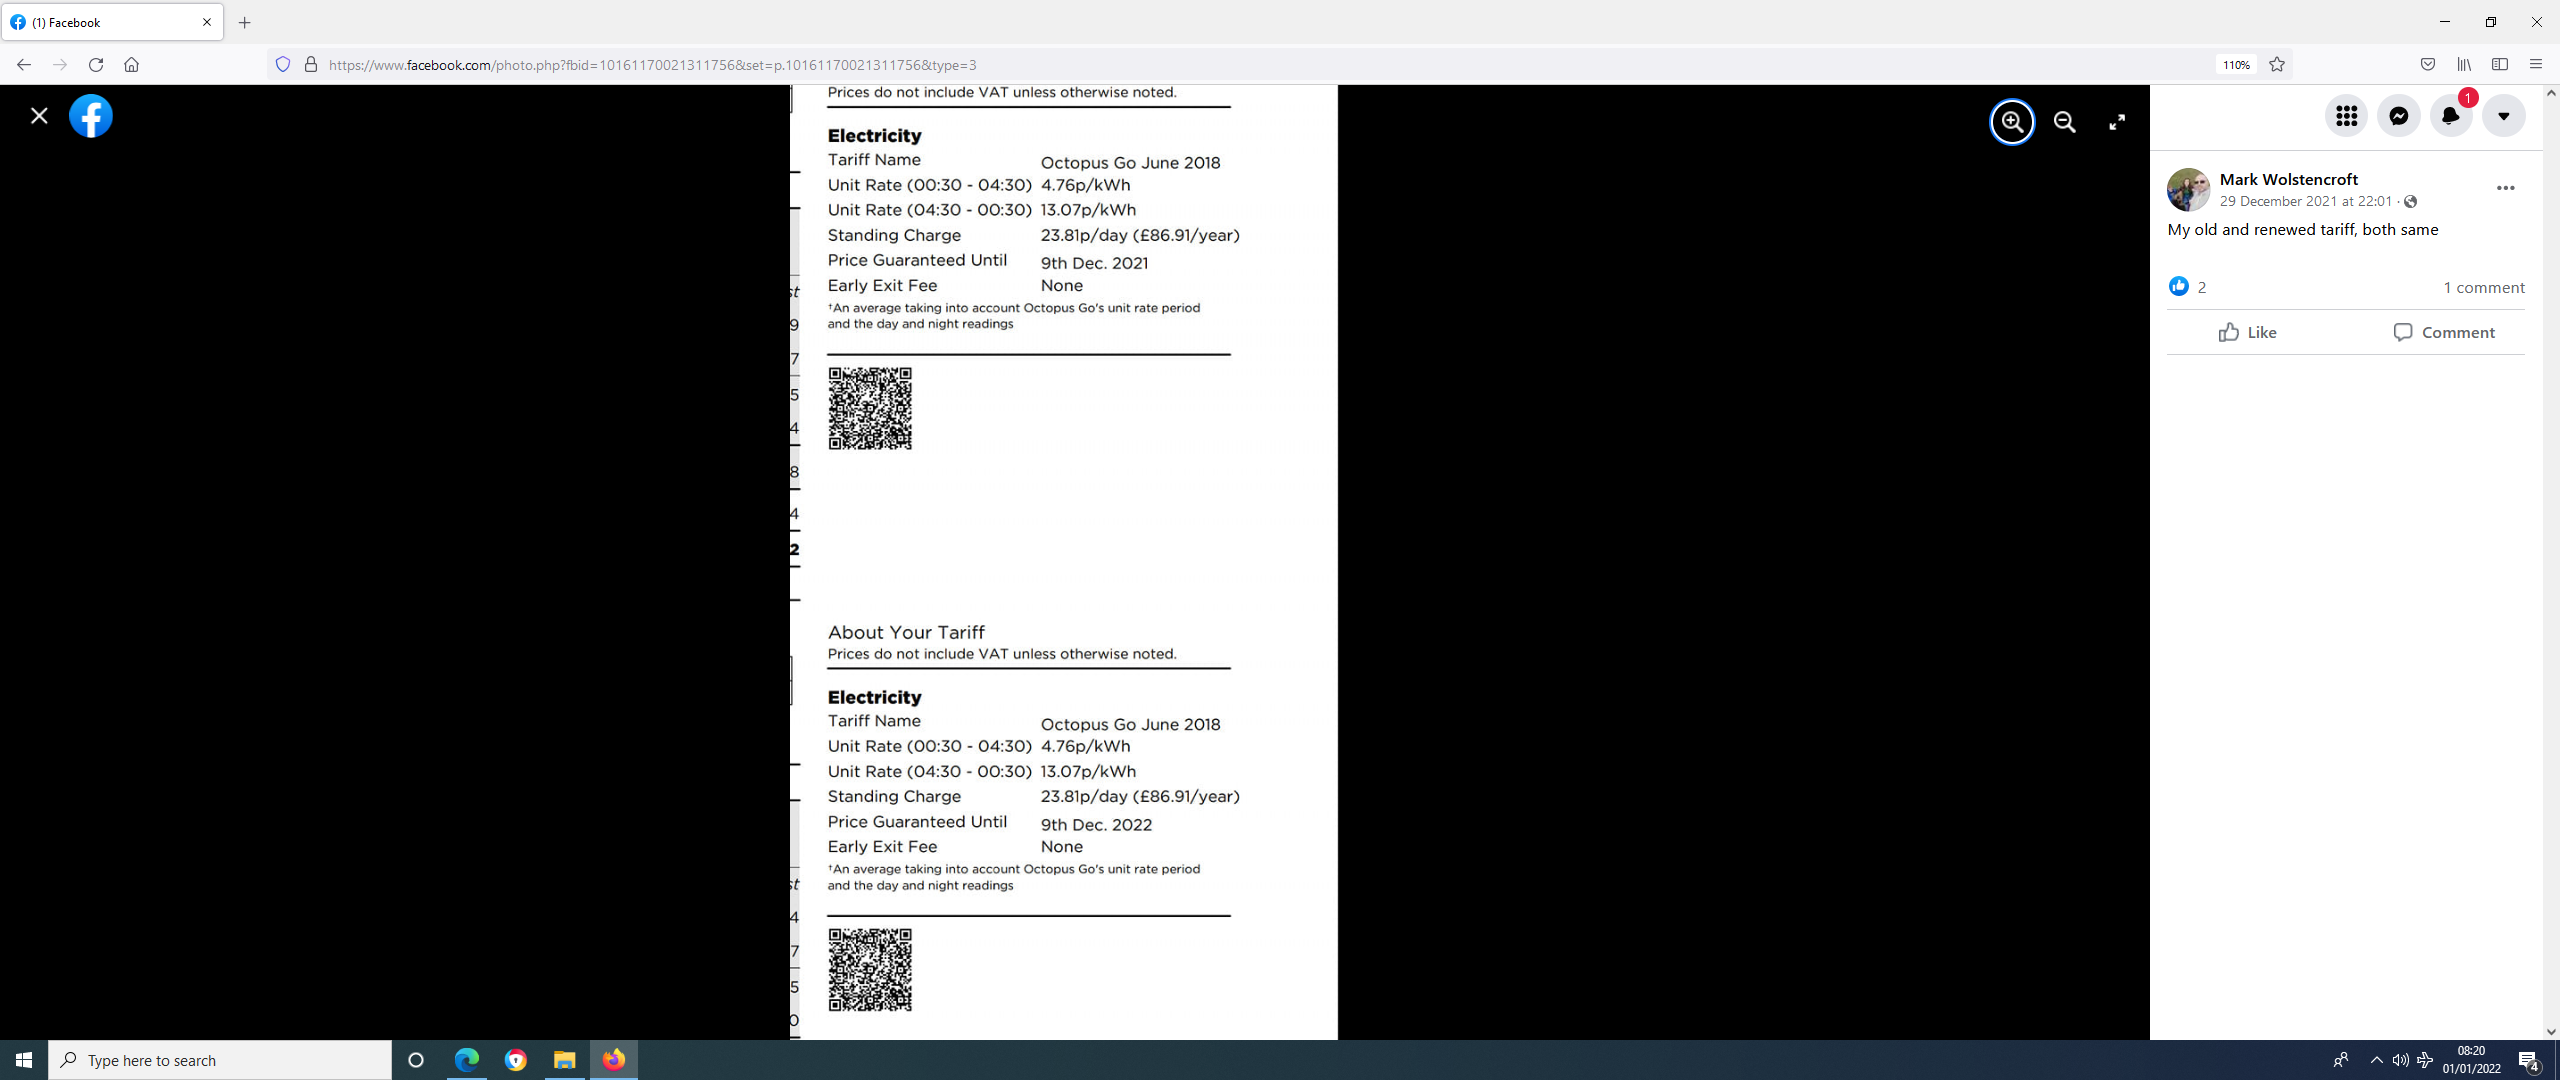Reload the page

96,65
